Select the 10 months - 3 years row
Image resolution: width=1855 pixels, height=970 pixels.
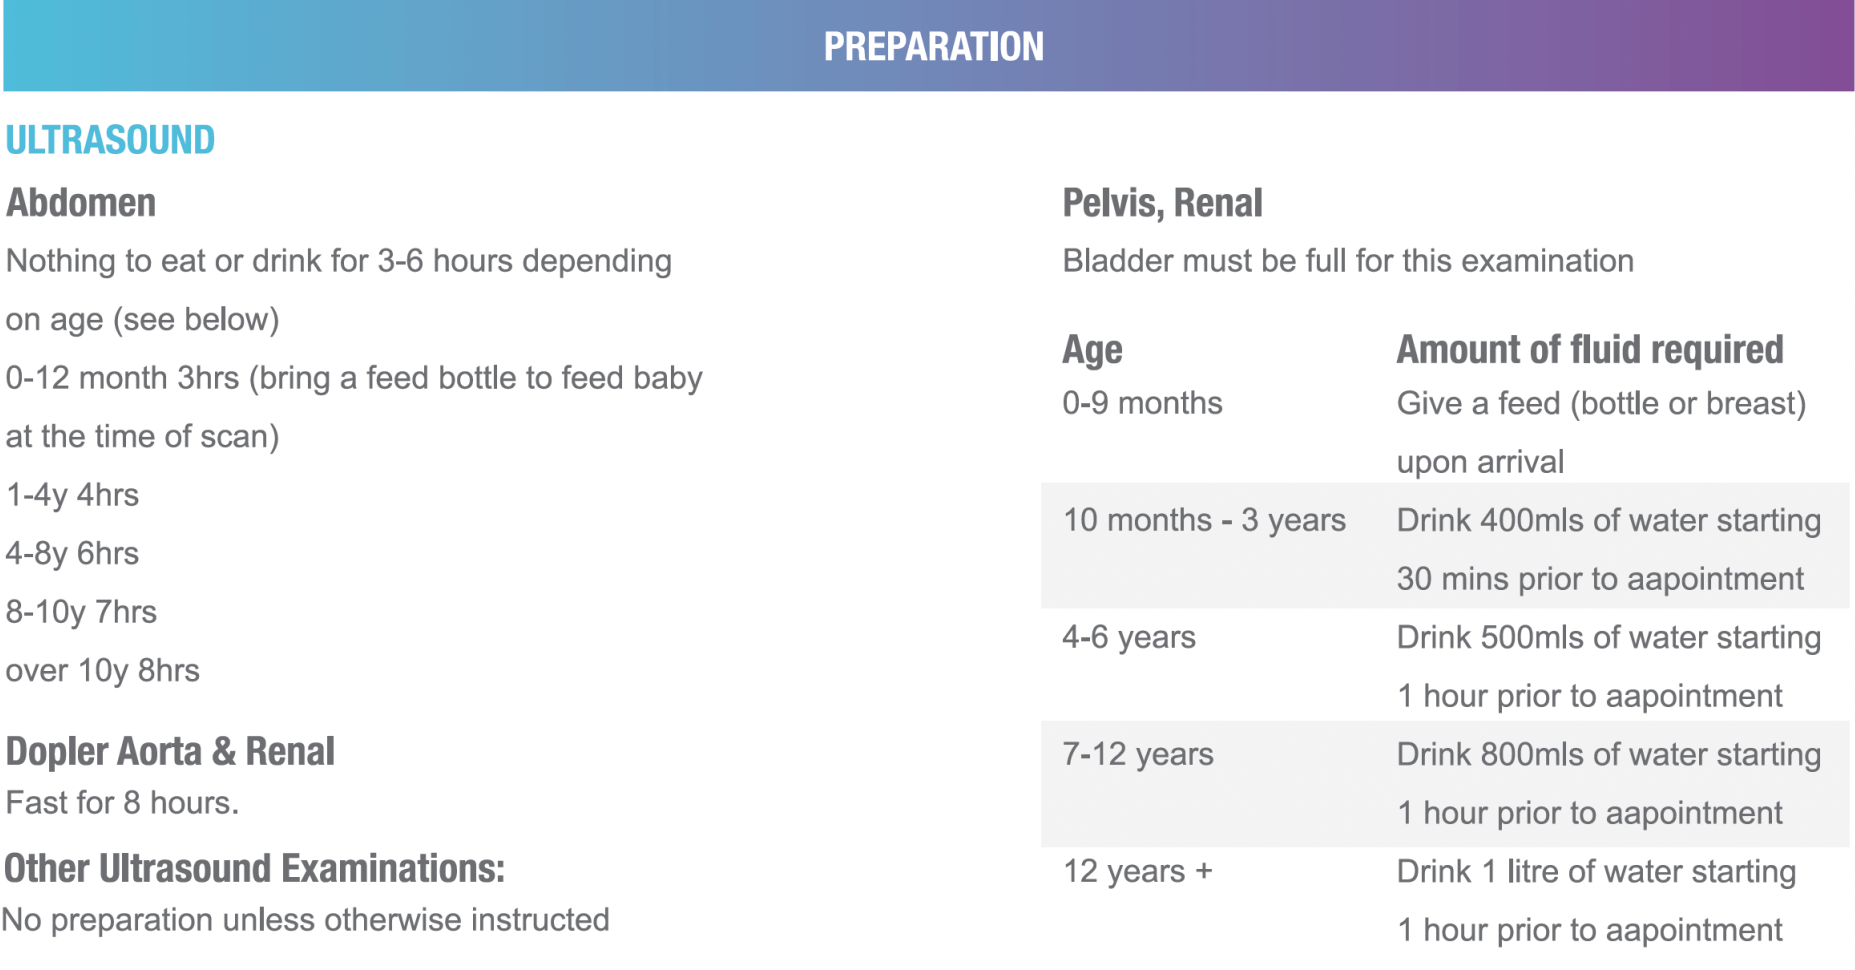point(1445,546)
